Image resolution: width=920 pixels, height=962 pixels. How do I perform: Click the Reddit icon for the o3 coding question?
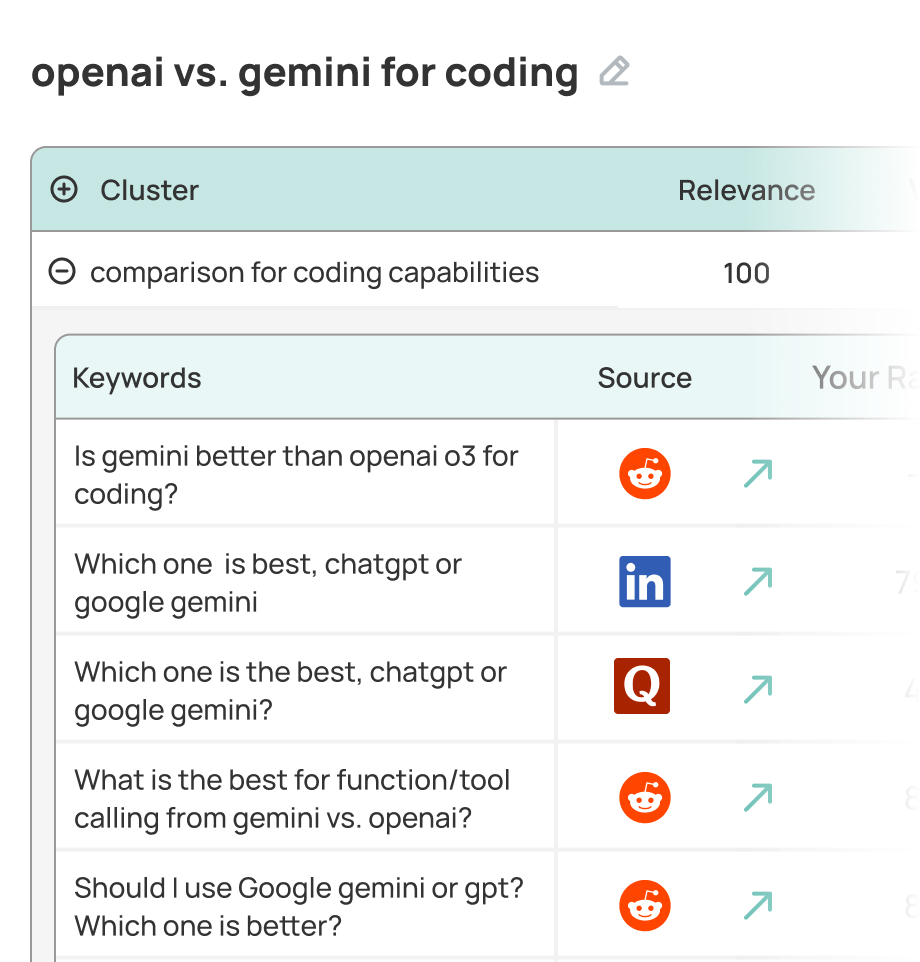(645, 474)
